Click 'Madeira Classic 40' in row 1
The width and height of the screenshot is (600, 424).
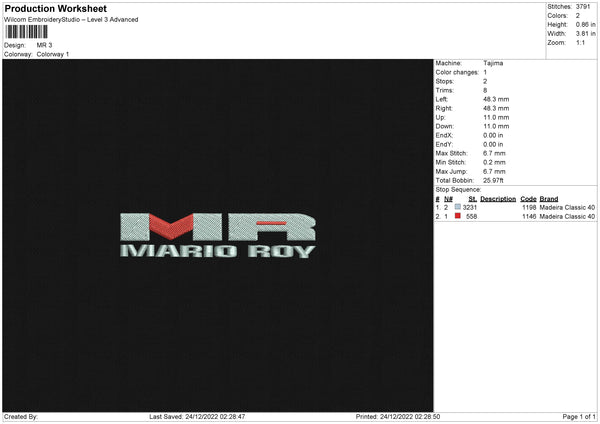click(567, 207)
